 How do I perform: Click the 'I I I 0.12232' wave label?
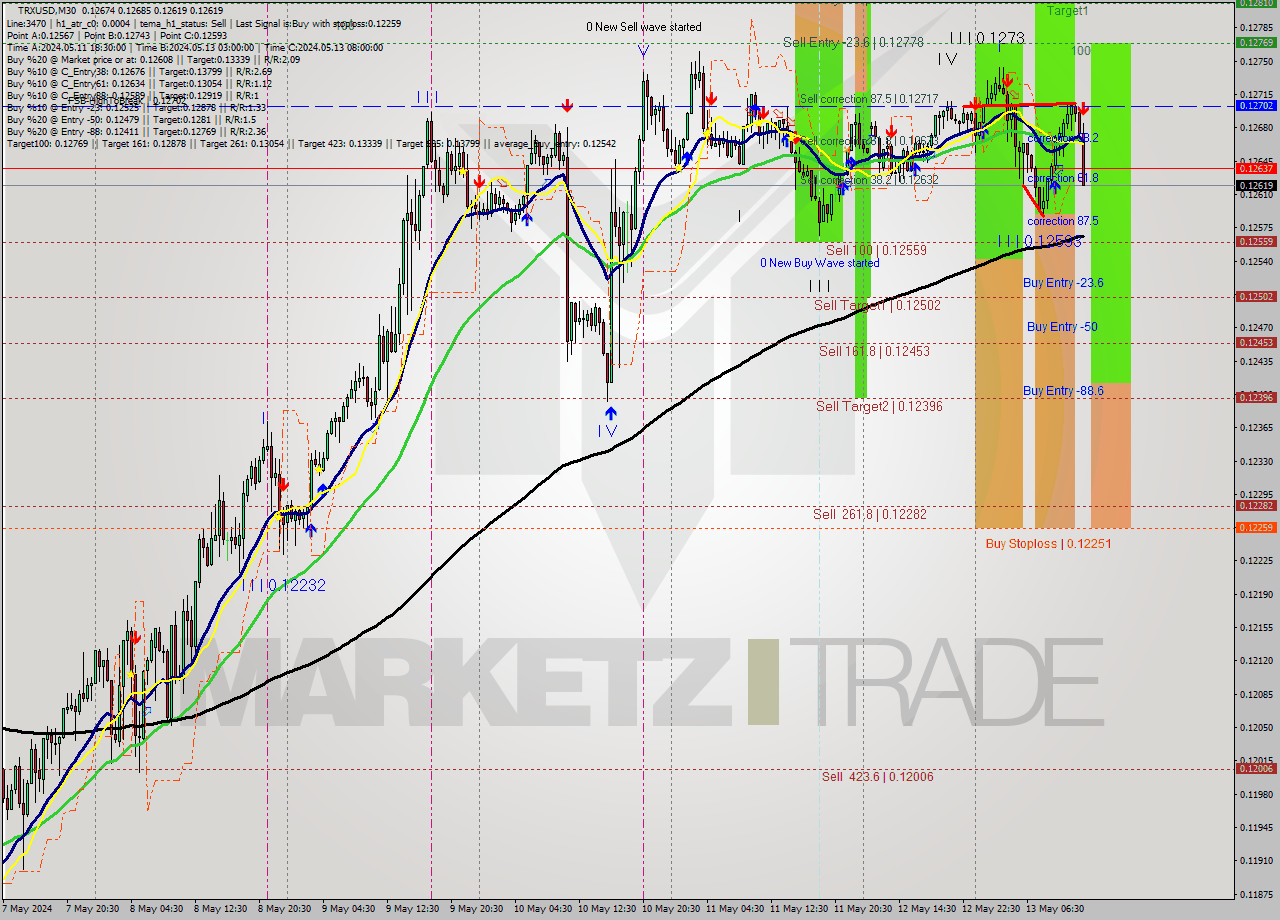(283, 585)
